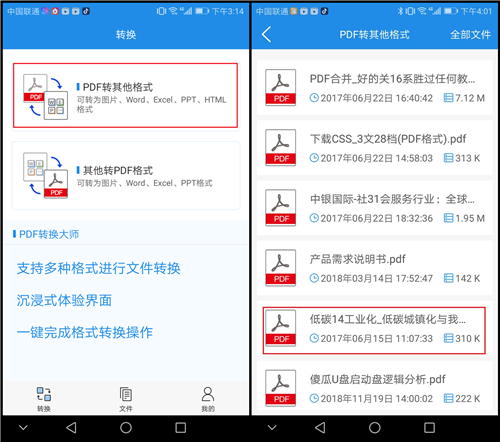Open the PDF转其他格式 conversion card
Viewport: 500px width, 442px height.
[125, 95]
